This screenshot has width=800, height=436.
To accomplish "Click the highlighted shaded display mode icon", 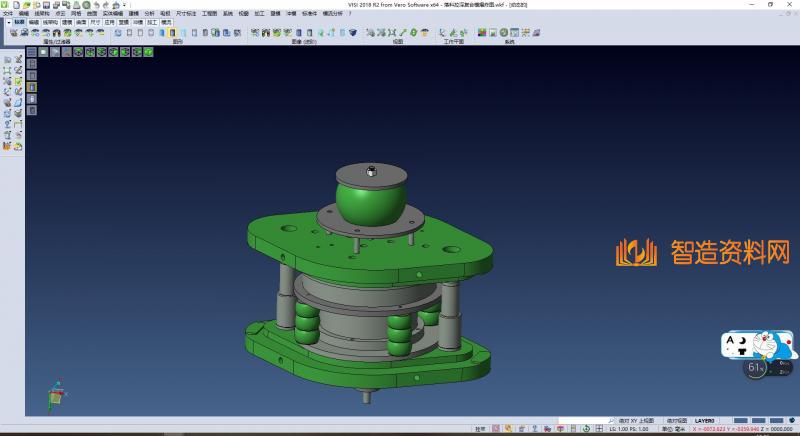I will click(172, 33).
